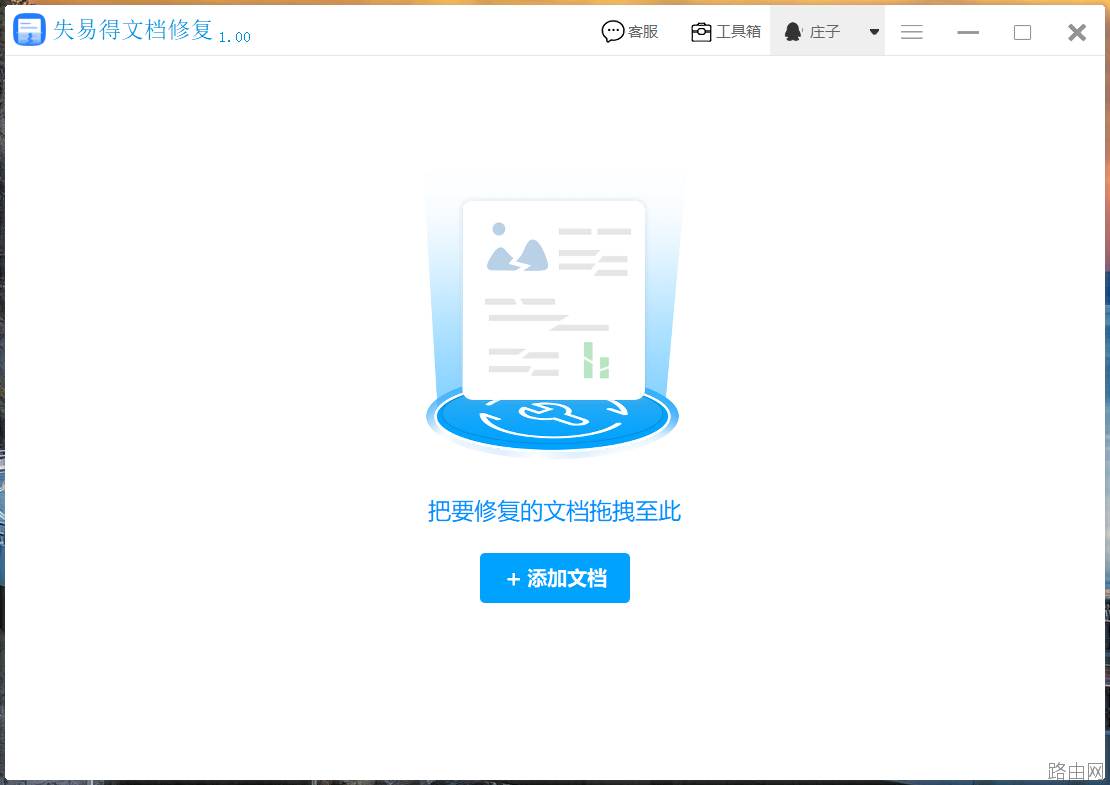
Task: Click the picture icon in document illustration
Action: pyautogui.click(x=517, y=247)
